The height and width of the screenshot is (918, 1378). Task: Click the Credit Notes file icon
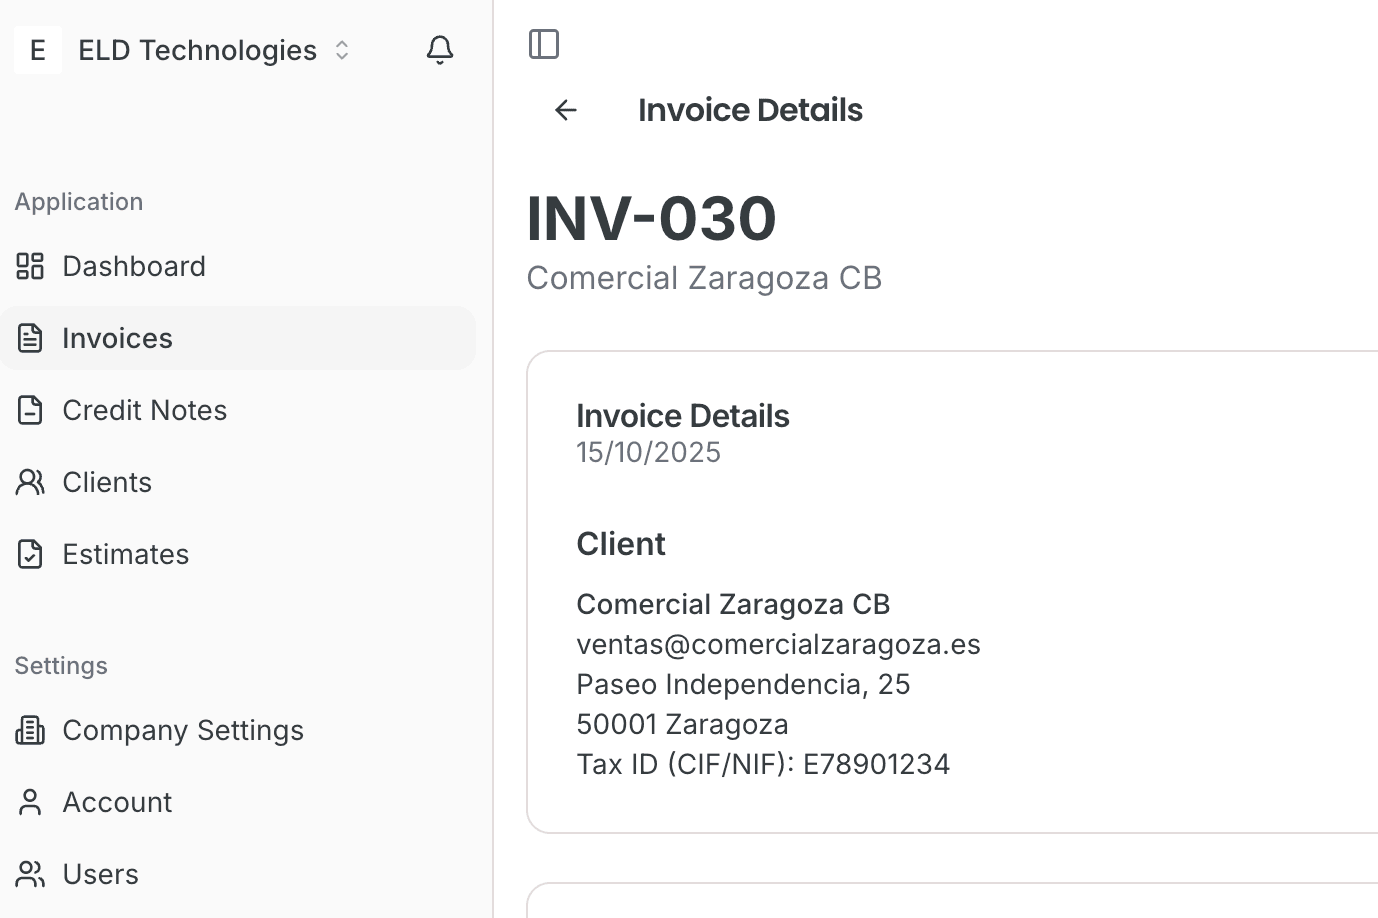pyautogui.click(x=28, y=410)
